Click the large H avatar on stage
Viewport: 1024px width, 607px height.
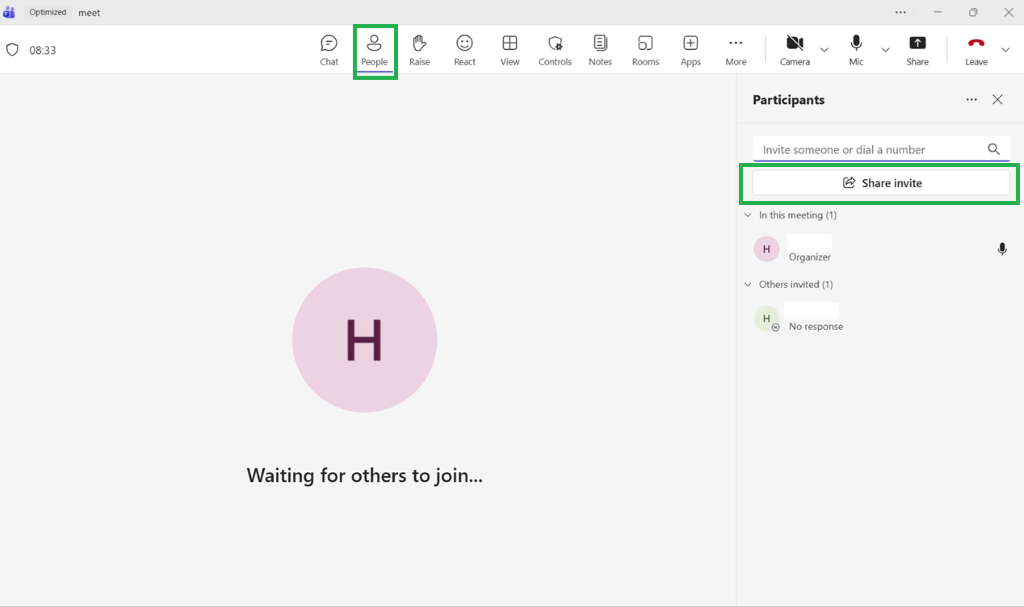[364, 340]
